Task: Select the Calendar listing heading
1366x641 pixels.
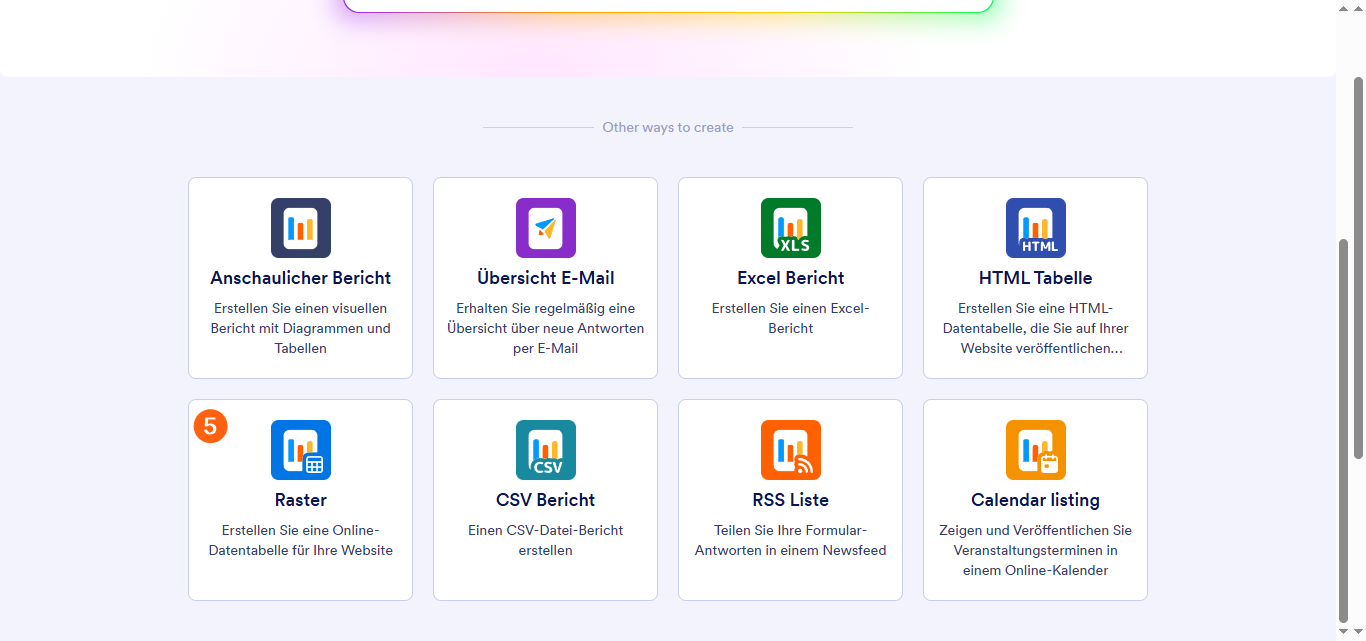Action: tap(1035, 500)
